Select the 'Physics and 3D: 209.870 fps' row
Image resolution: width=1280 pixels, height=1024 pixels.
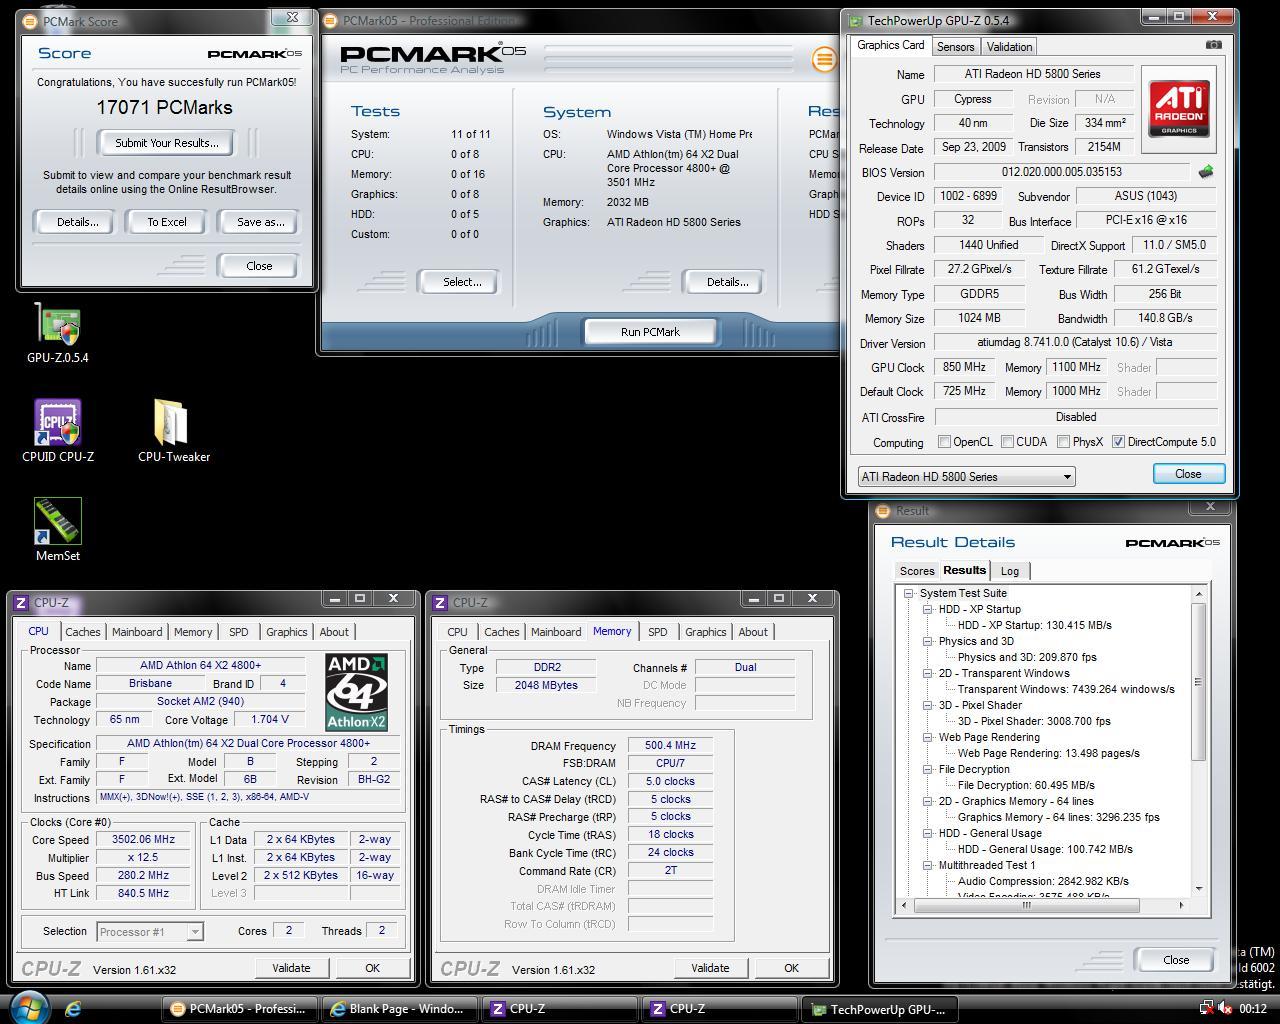[1027, 657]
